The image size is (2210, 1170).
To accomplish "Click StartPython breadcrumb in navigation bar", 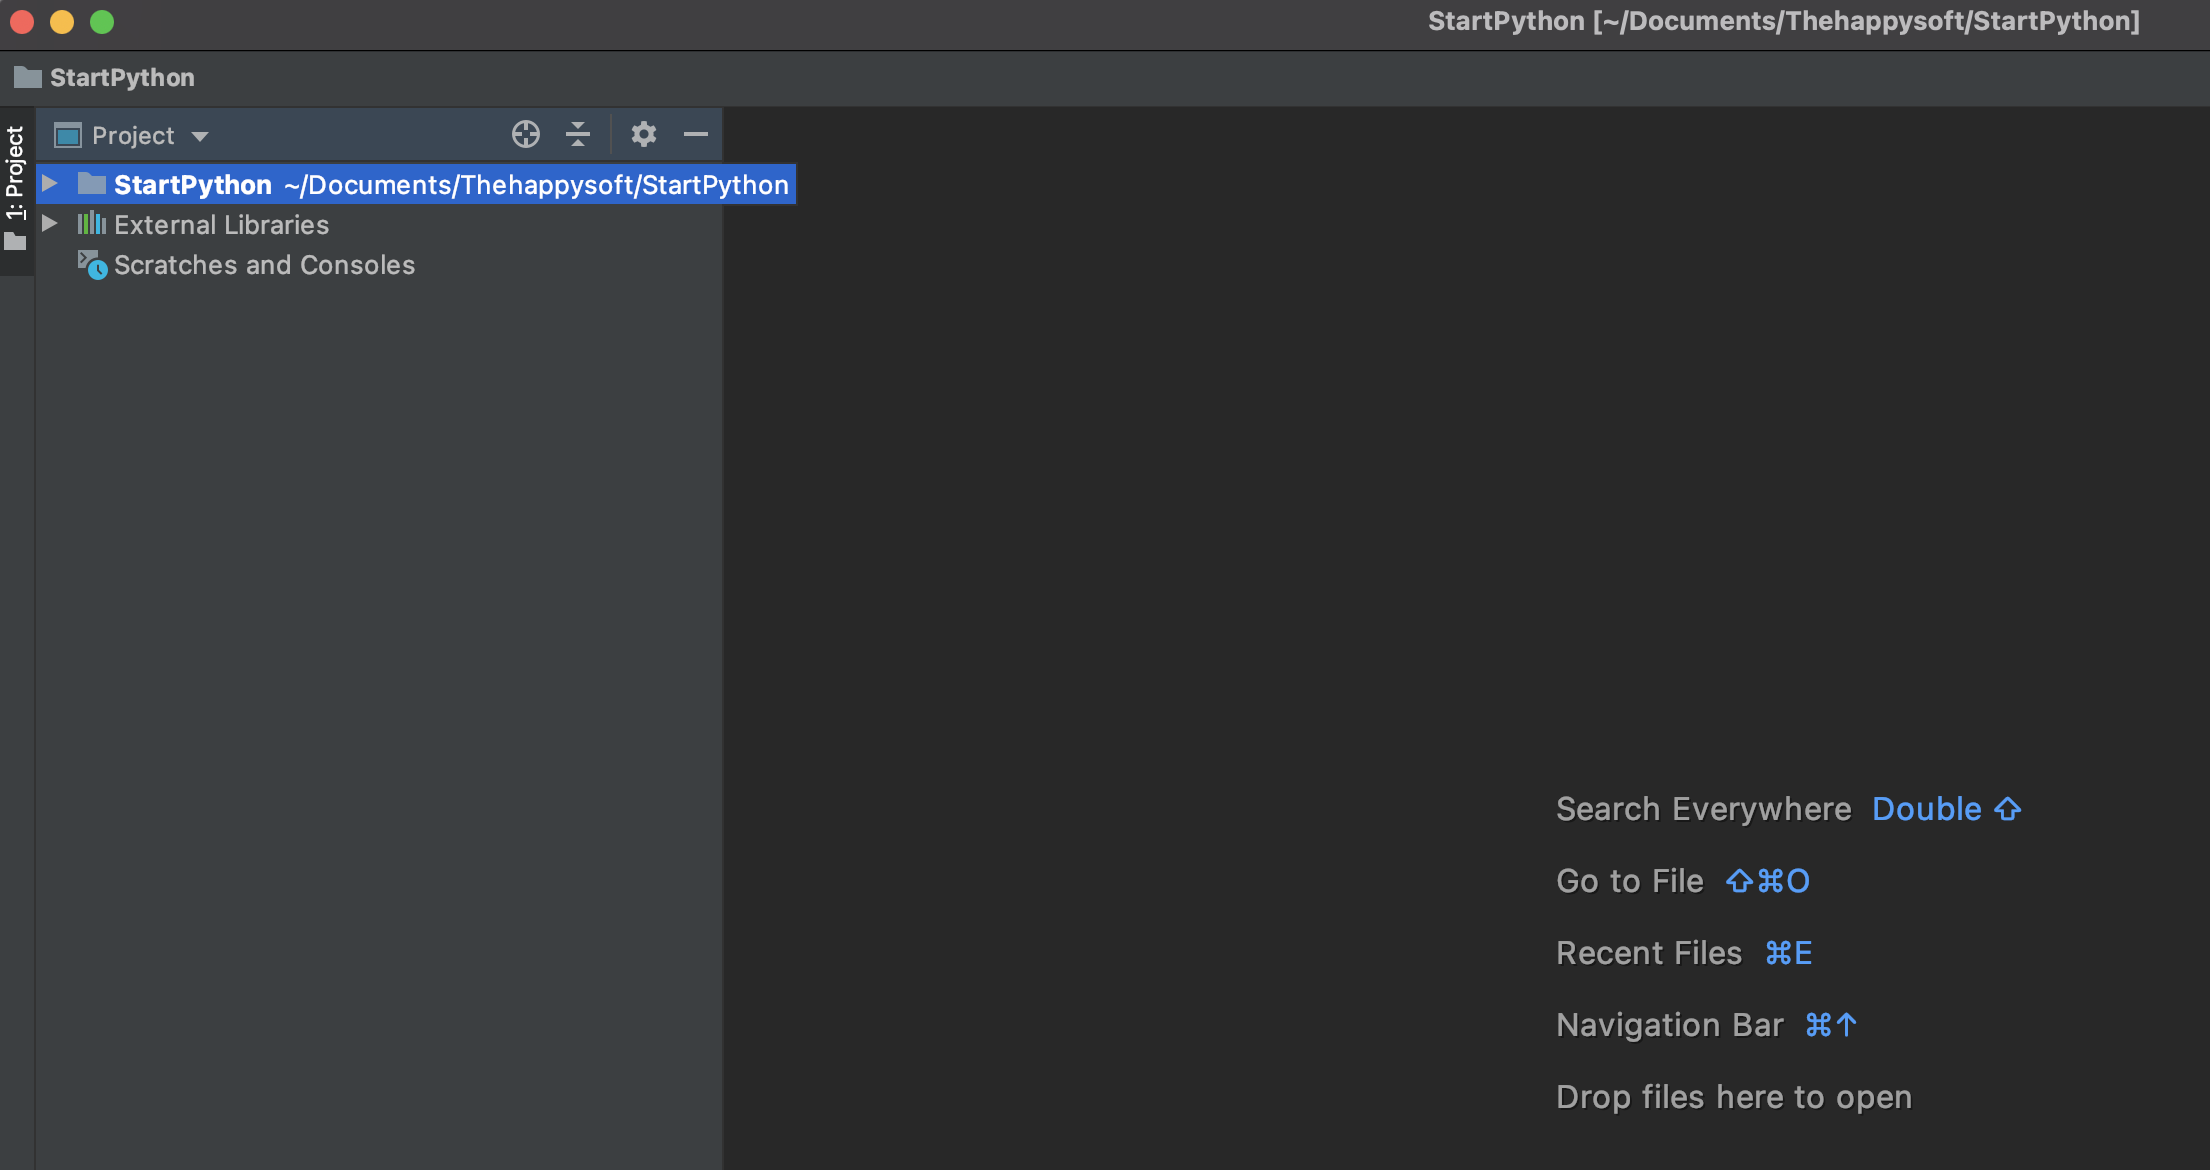I will [x=122, y=77].
